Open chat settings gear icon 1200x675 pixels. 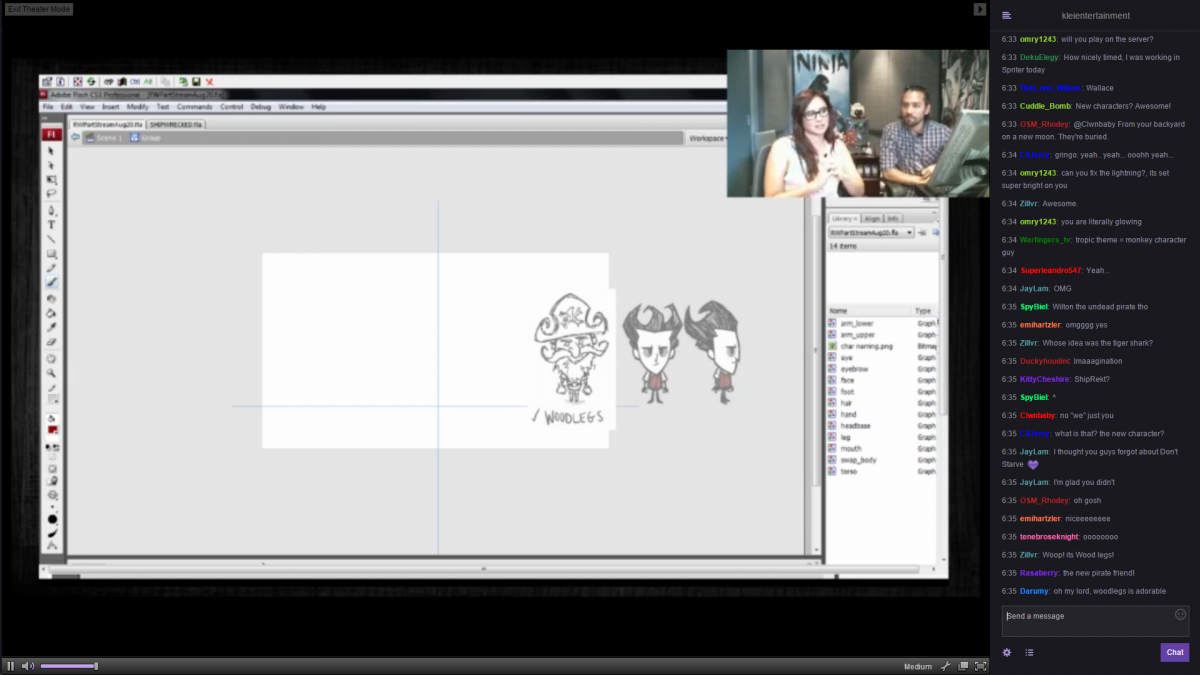1007,652
